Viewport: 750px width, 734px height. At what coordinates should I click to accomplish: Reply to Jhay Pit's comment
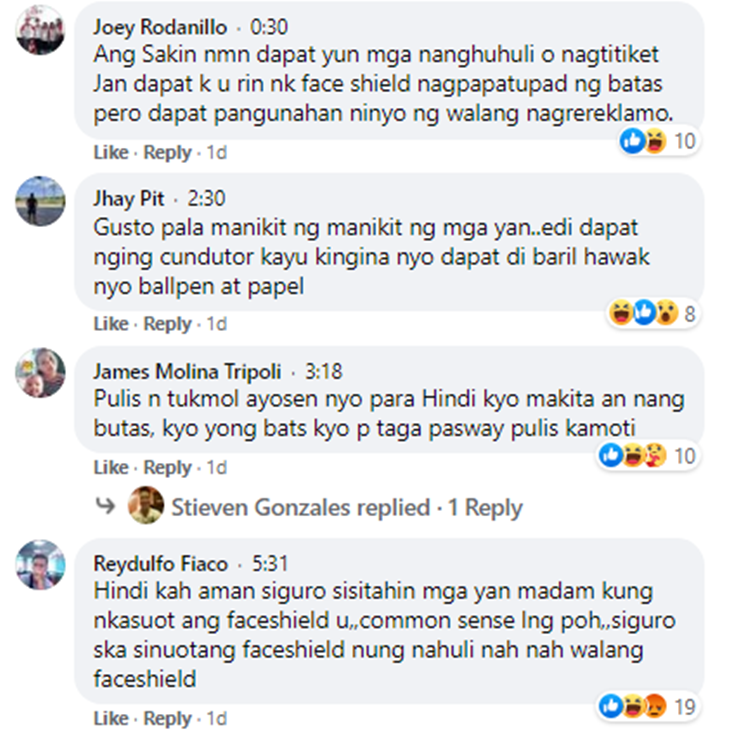tap(167, 324)
